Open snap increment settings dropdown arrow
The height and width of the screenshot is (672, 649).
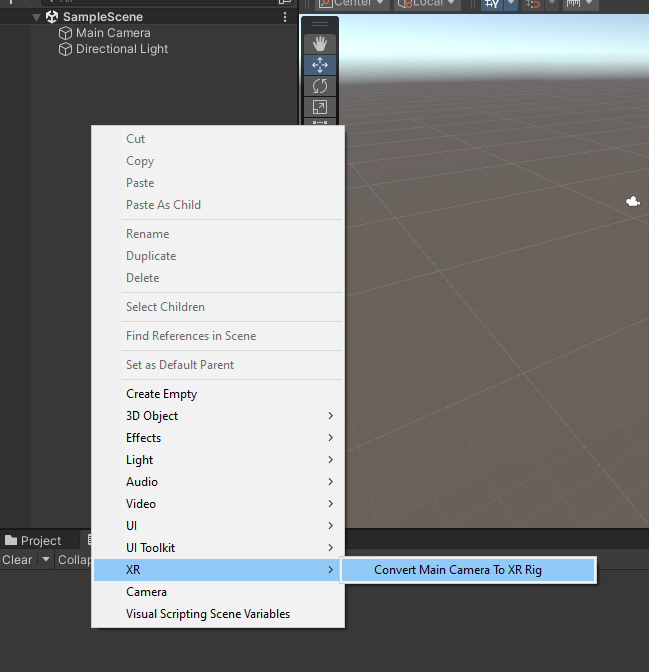pyautogui.click(x=552, y=3)
